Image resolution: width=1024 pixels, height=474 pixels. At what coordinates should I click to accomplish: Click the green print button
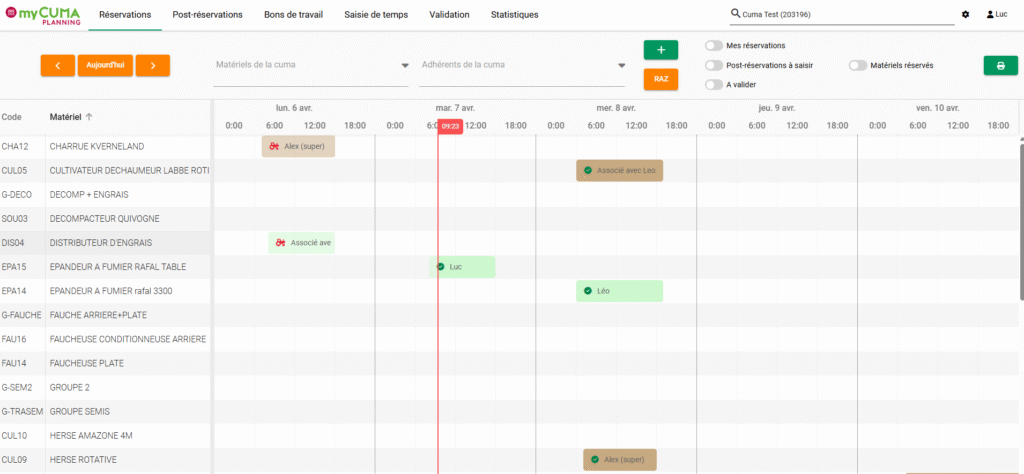(x=1000, y=65)
